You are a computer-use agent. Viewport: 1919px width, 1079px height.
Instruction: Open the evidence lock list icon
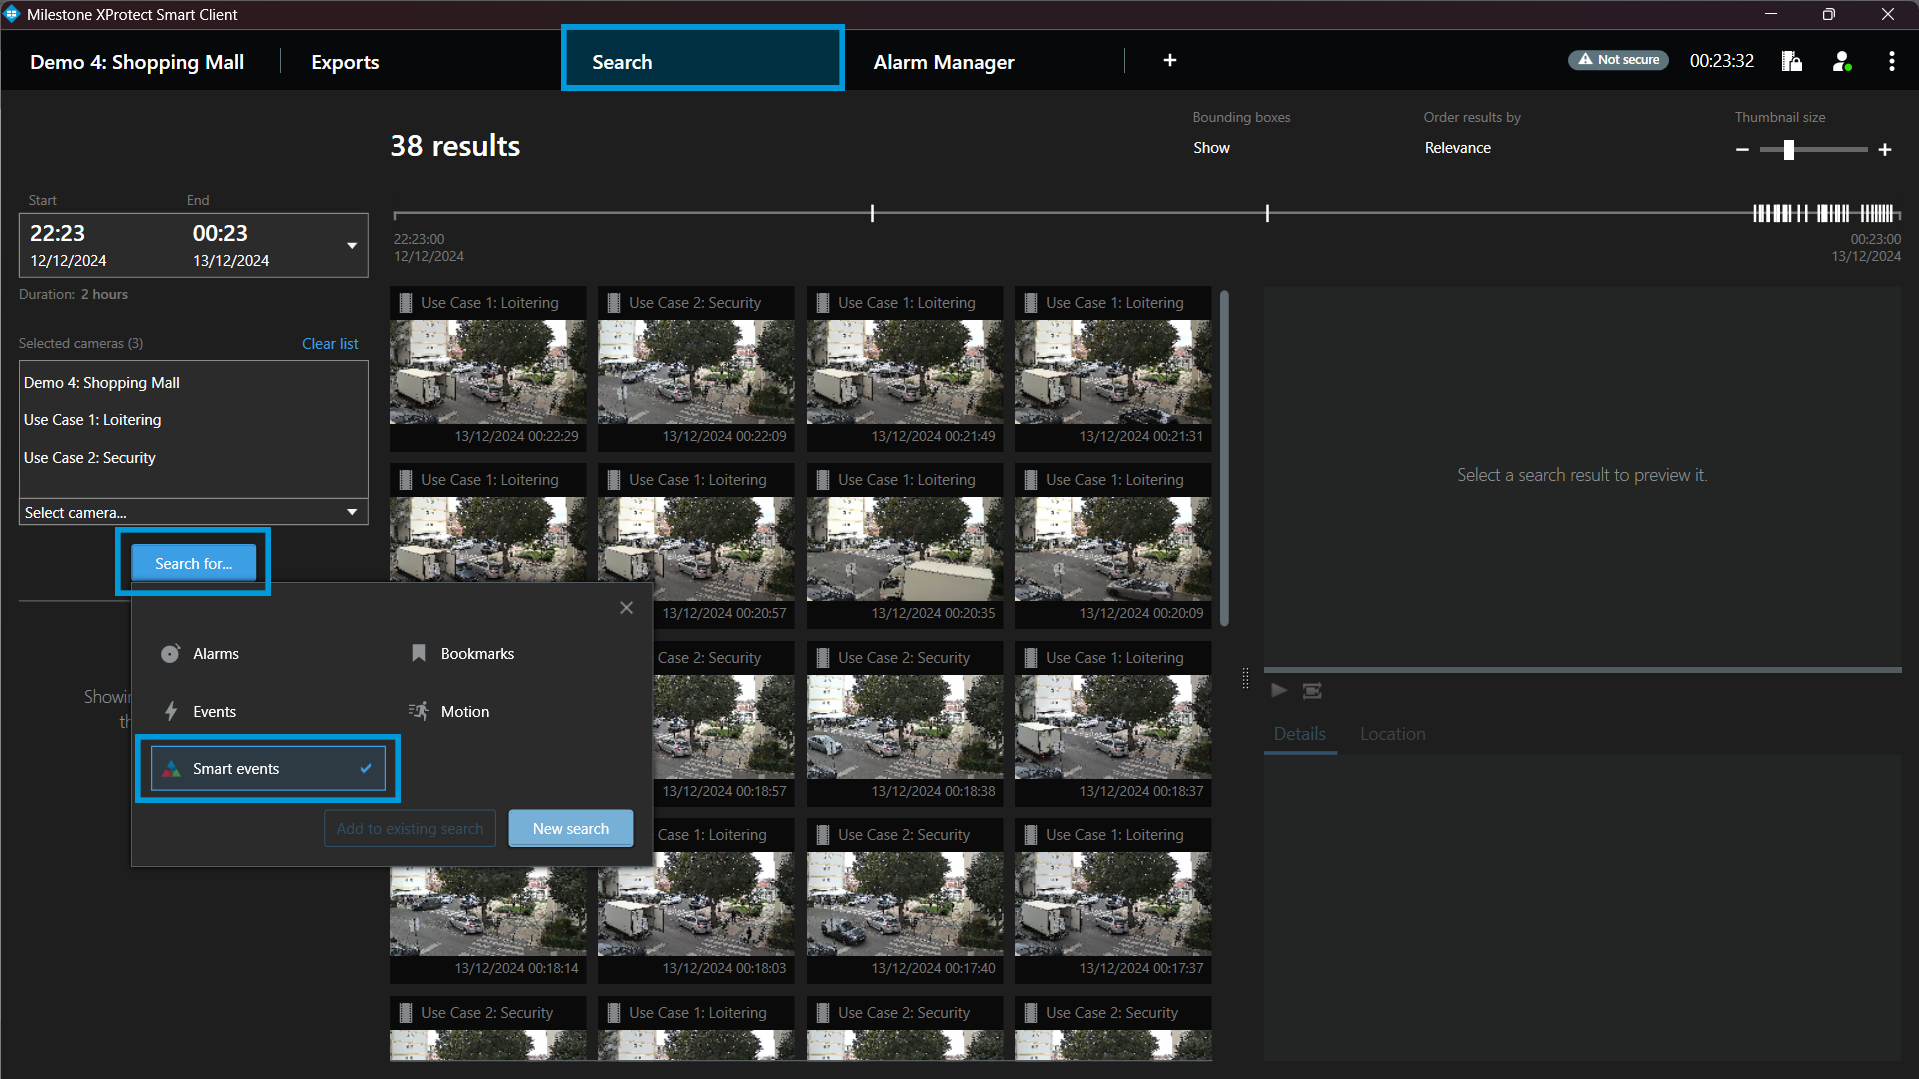point(1792,61)
